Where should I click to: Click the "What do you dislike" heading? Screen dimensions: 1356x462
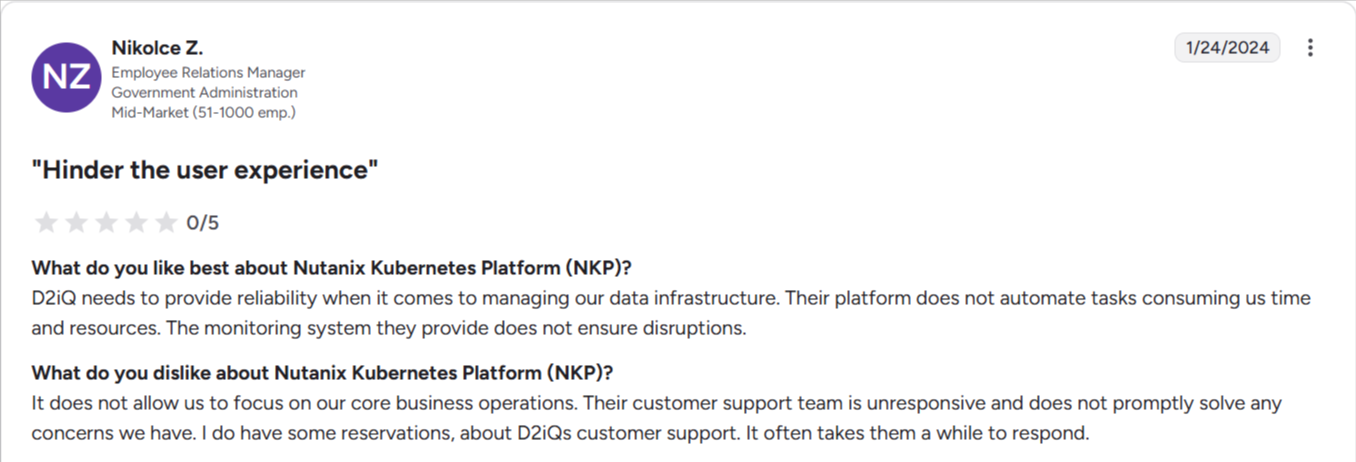click(322, 373)
